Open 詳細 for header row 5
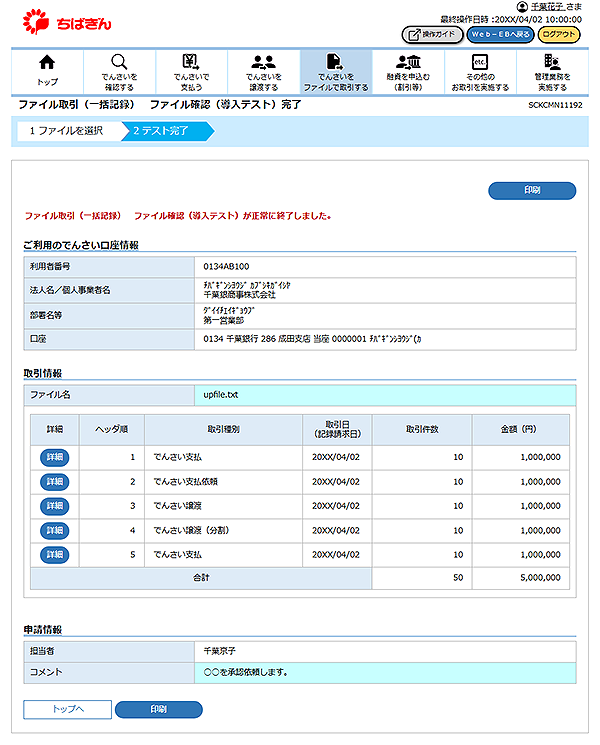 tap(55, 555)
